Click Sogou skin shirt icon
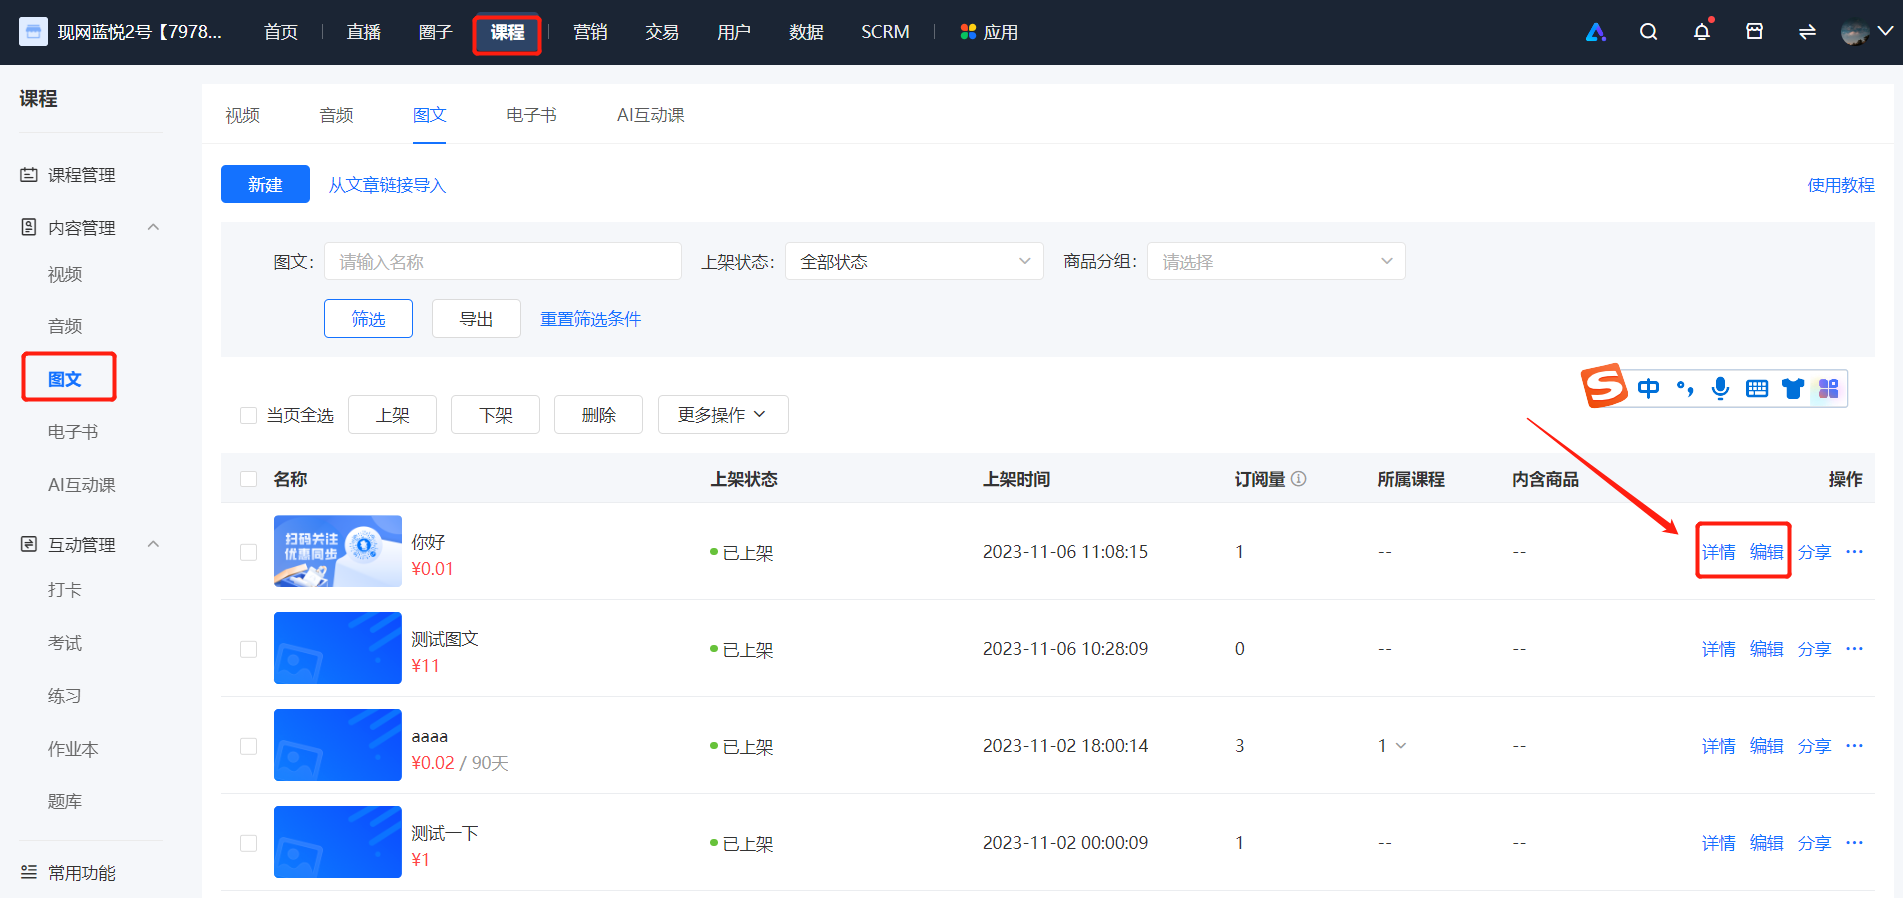The width and height of the screenshot is (1903, 898). coord(1793,388)
